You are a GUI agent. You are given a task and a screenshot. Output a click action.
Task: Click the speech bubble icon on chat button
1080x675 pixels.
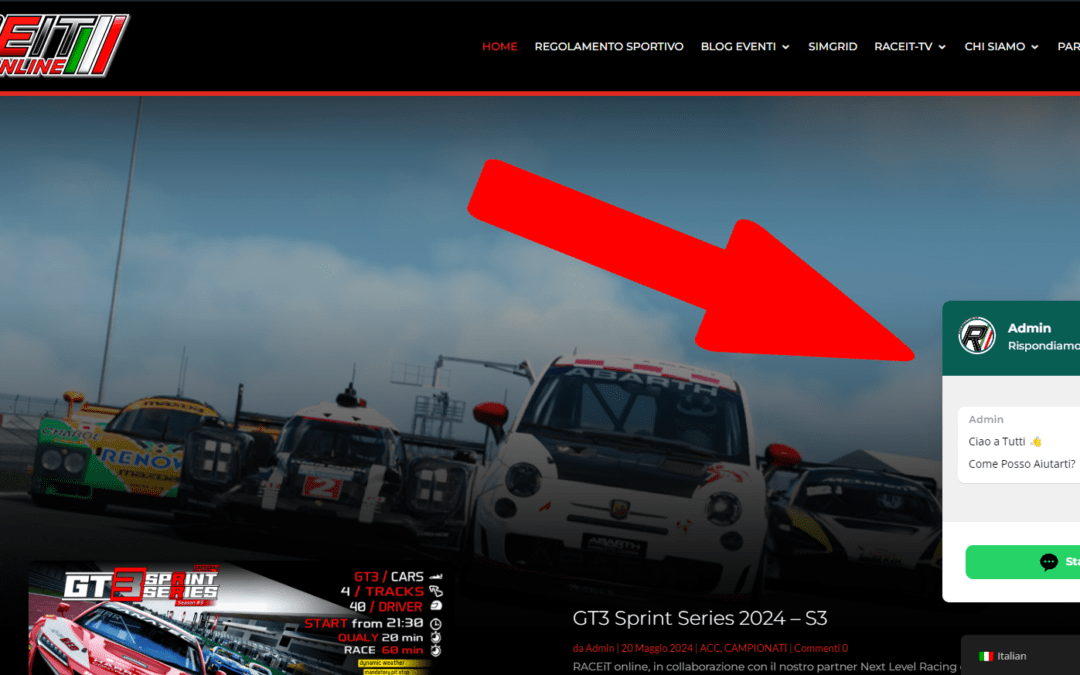coord(1048,562)
